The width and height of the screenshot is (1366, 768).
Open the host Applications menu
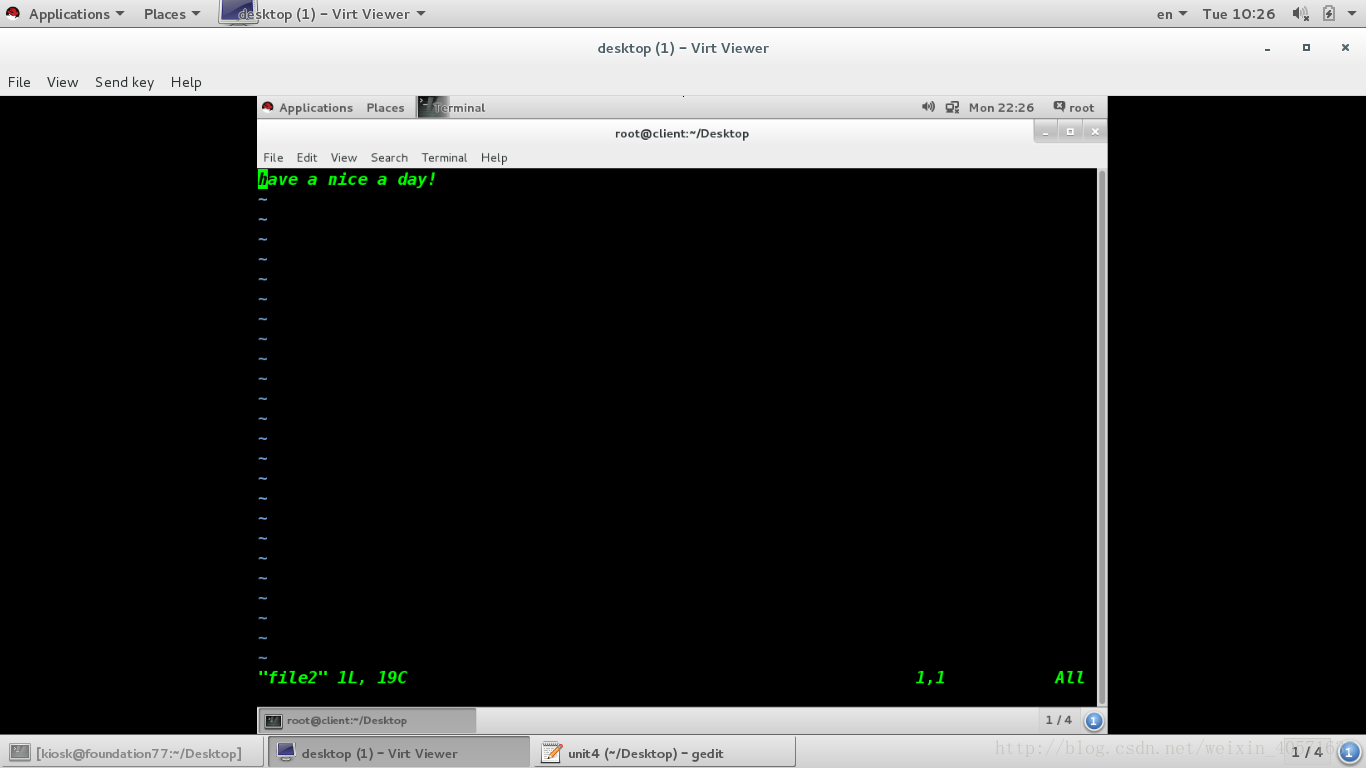coord(76,14)
